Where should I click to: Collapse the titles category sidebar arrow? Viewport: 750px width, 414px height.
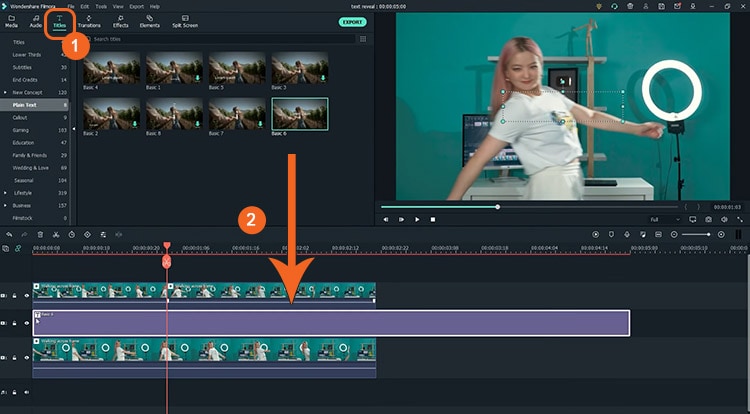click(x=74, y=129)
